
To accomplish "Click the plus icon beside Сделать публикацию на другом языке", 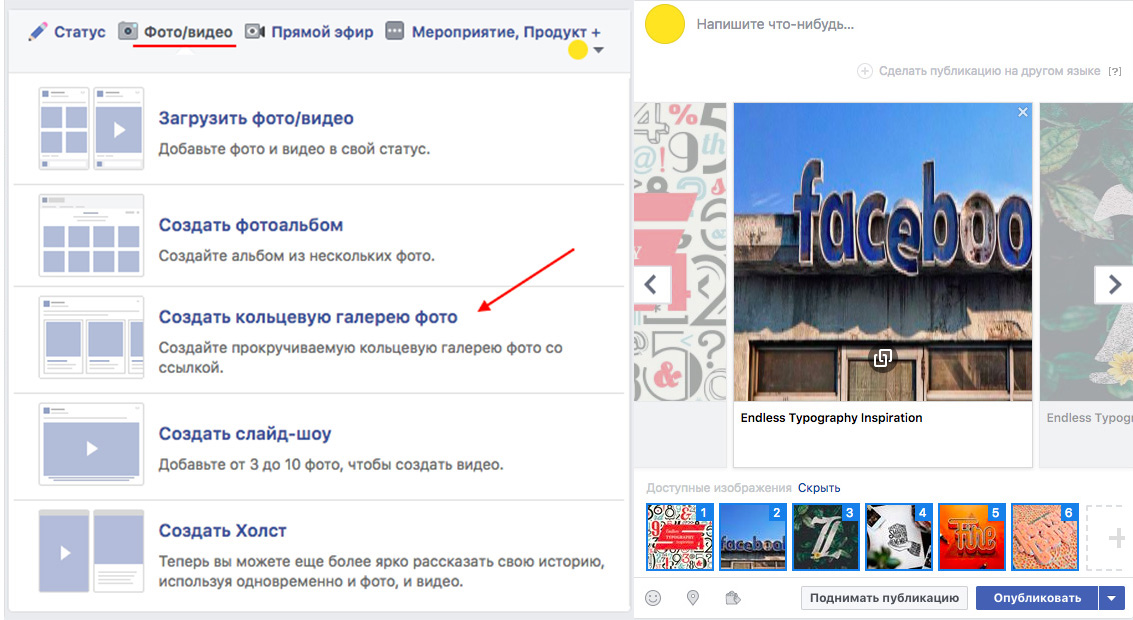I will [864, 71].
